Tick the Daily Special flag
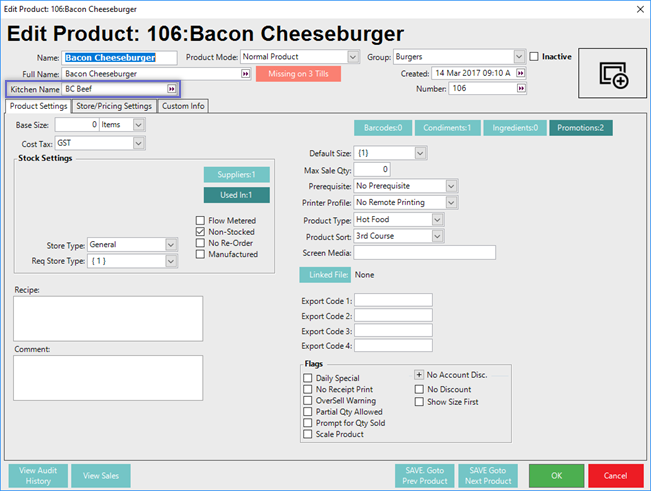Image resolution: width=651 pixels, height=491 pixels. pos(308,379)
